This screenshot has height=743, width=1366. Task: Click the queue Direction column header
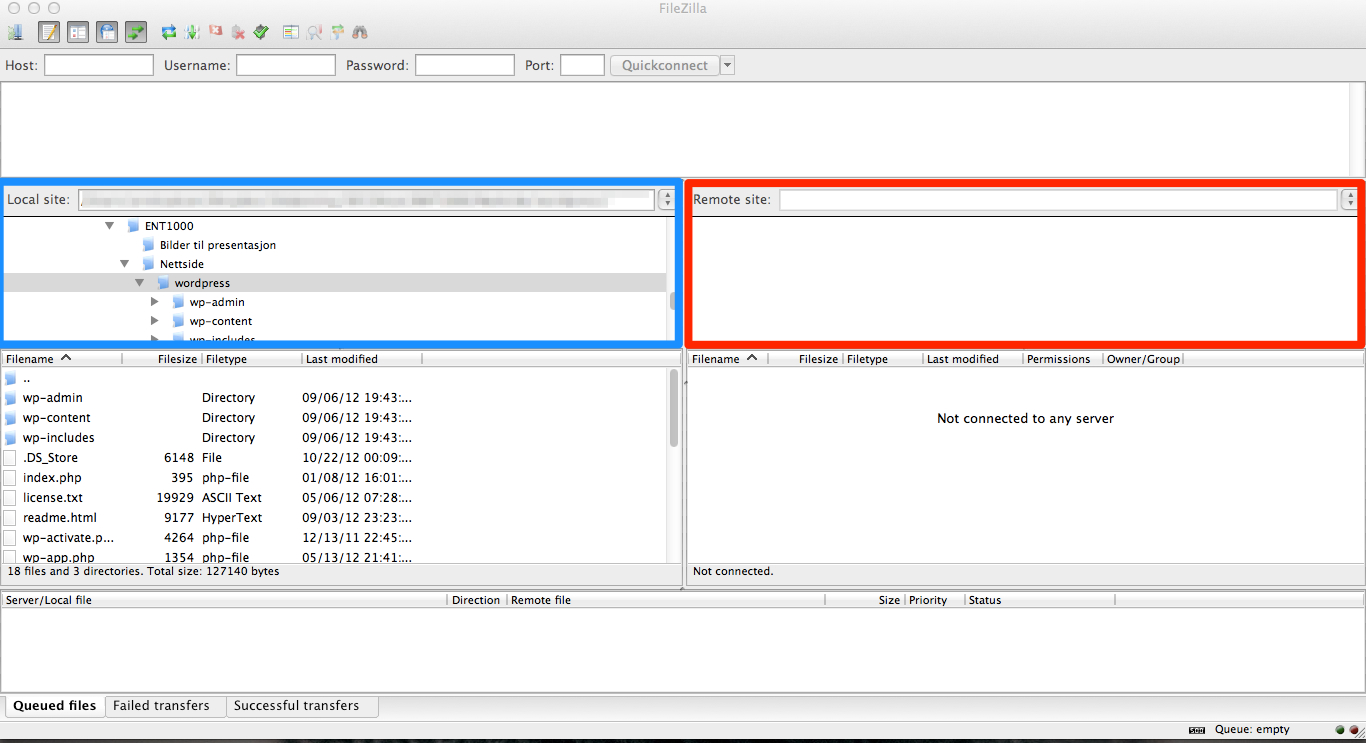click(476, 600)
